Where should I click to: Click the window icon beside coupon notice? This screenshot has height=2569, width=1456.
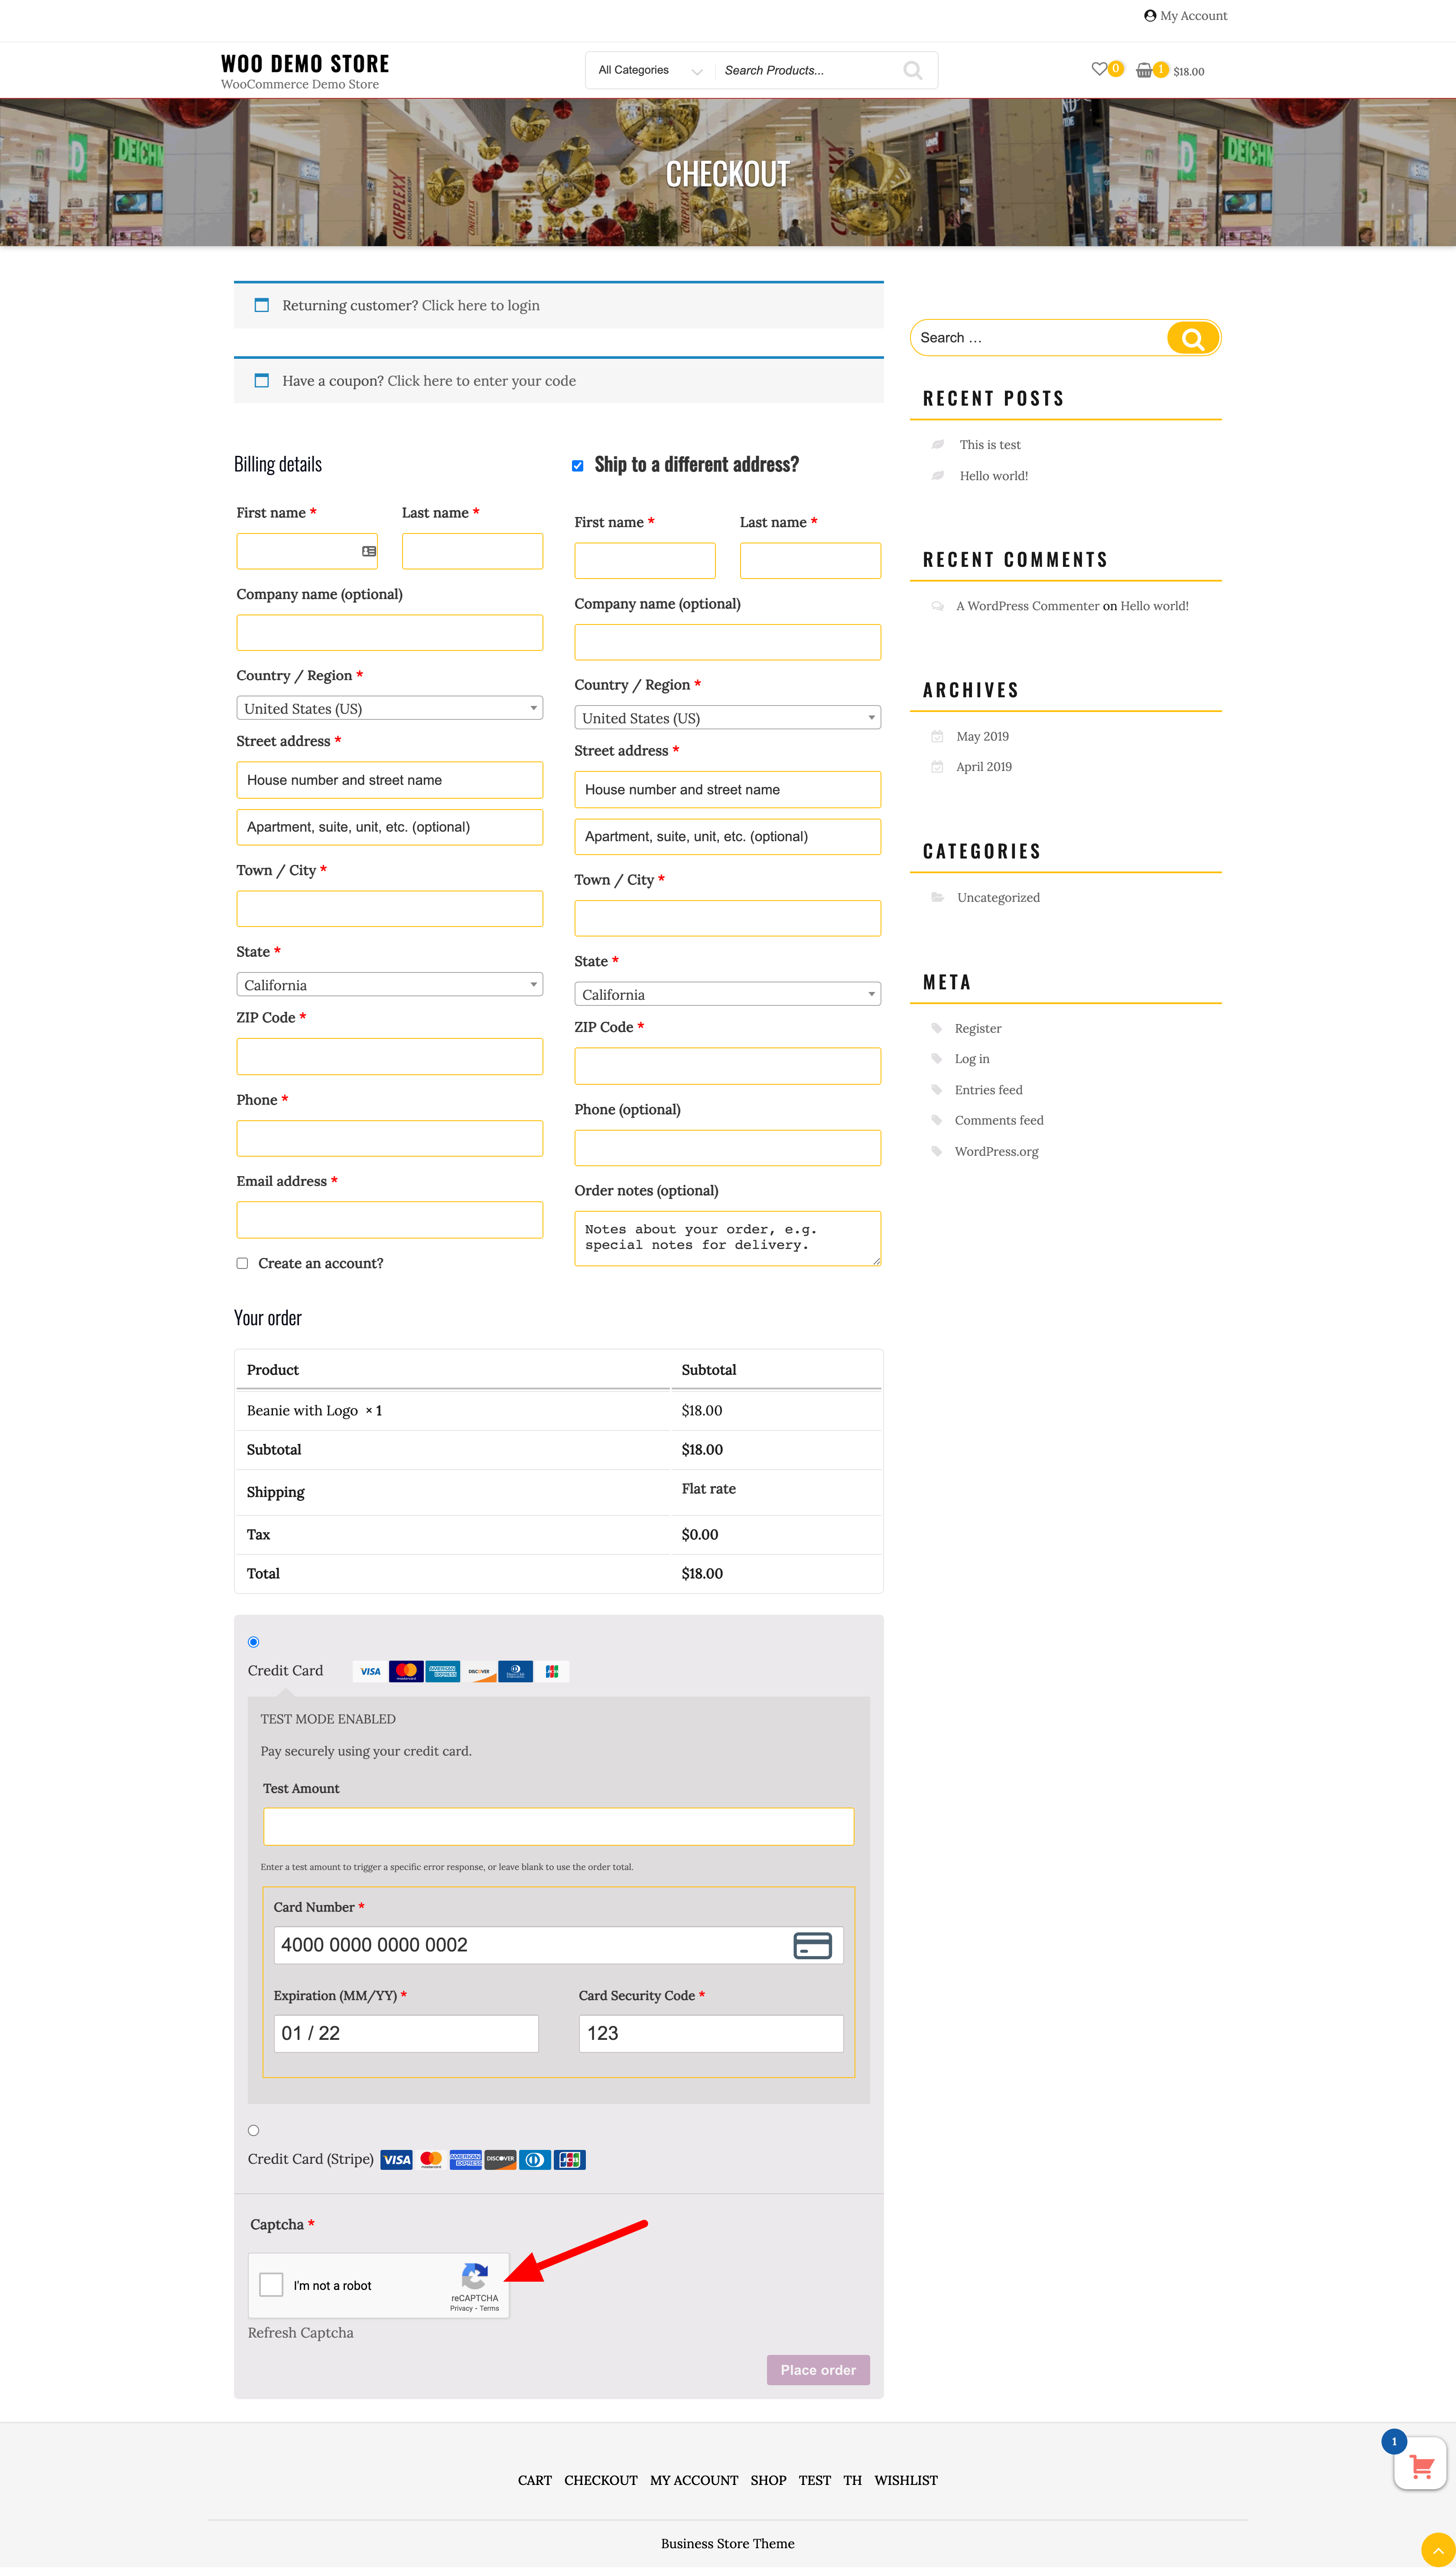(x=262, y=380)
